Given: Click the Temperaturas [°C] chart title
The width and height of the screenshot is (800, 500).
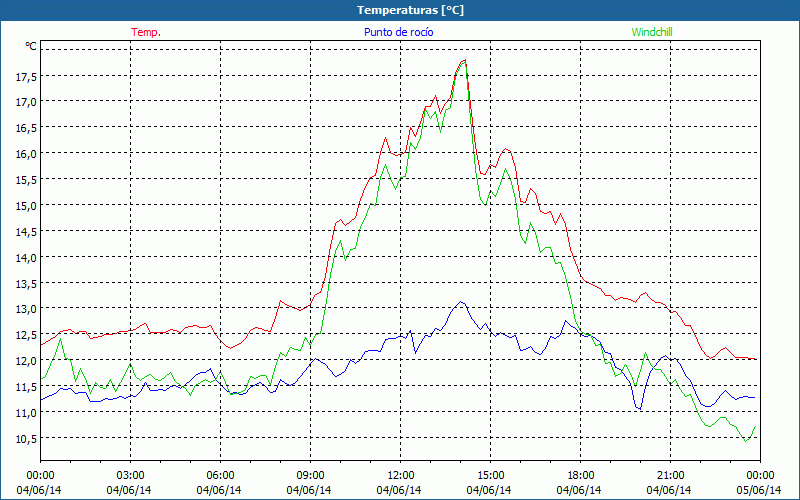Looking at the screenshot, I should [410, 10].
